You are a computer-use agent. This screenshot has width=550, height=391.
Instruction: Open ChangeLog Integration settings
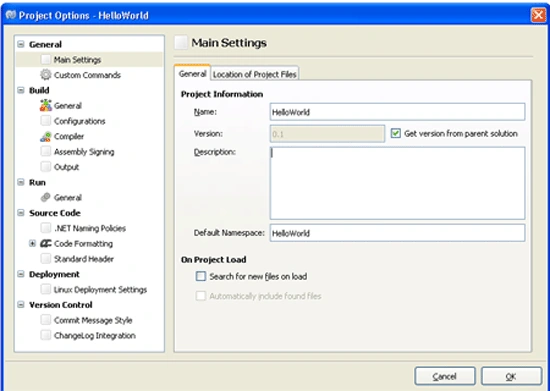[x=95, y=335]
